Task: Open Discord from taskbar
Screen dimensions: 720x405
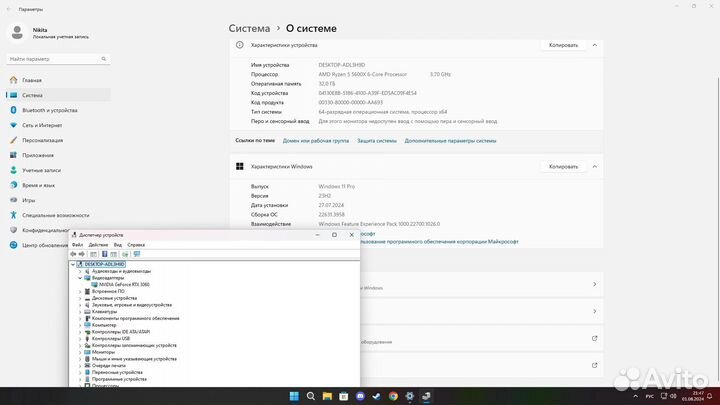Action: tap(360, 396)
